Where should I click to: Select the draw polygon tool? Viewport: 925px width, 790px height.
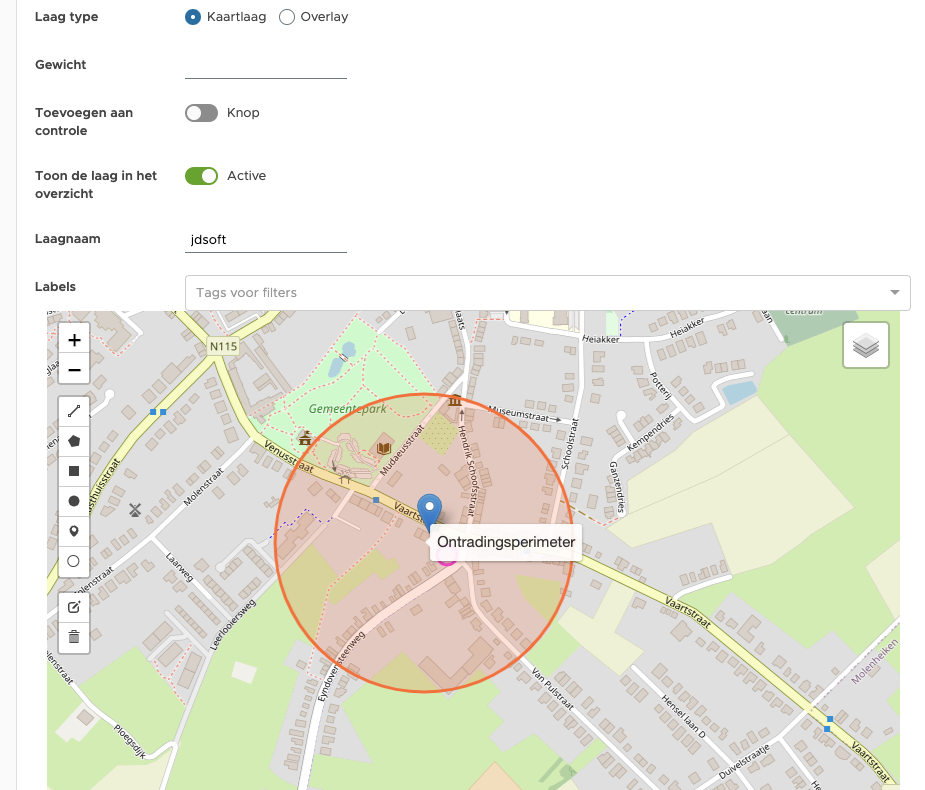click(74, 440)
